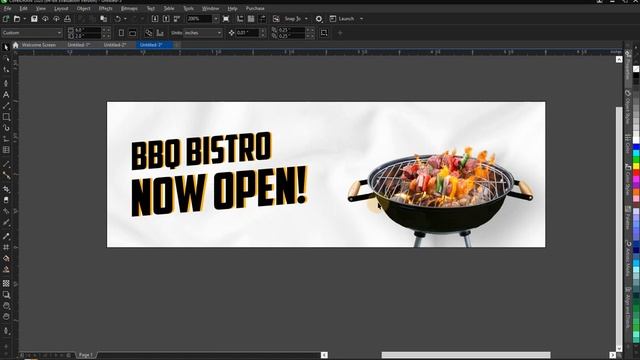
Task: Click the Page 1 tab at bottom
Action: pos(86,355)
